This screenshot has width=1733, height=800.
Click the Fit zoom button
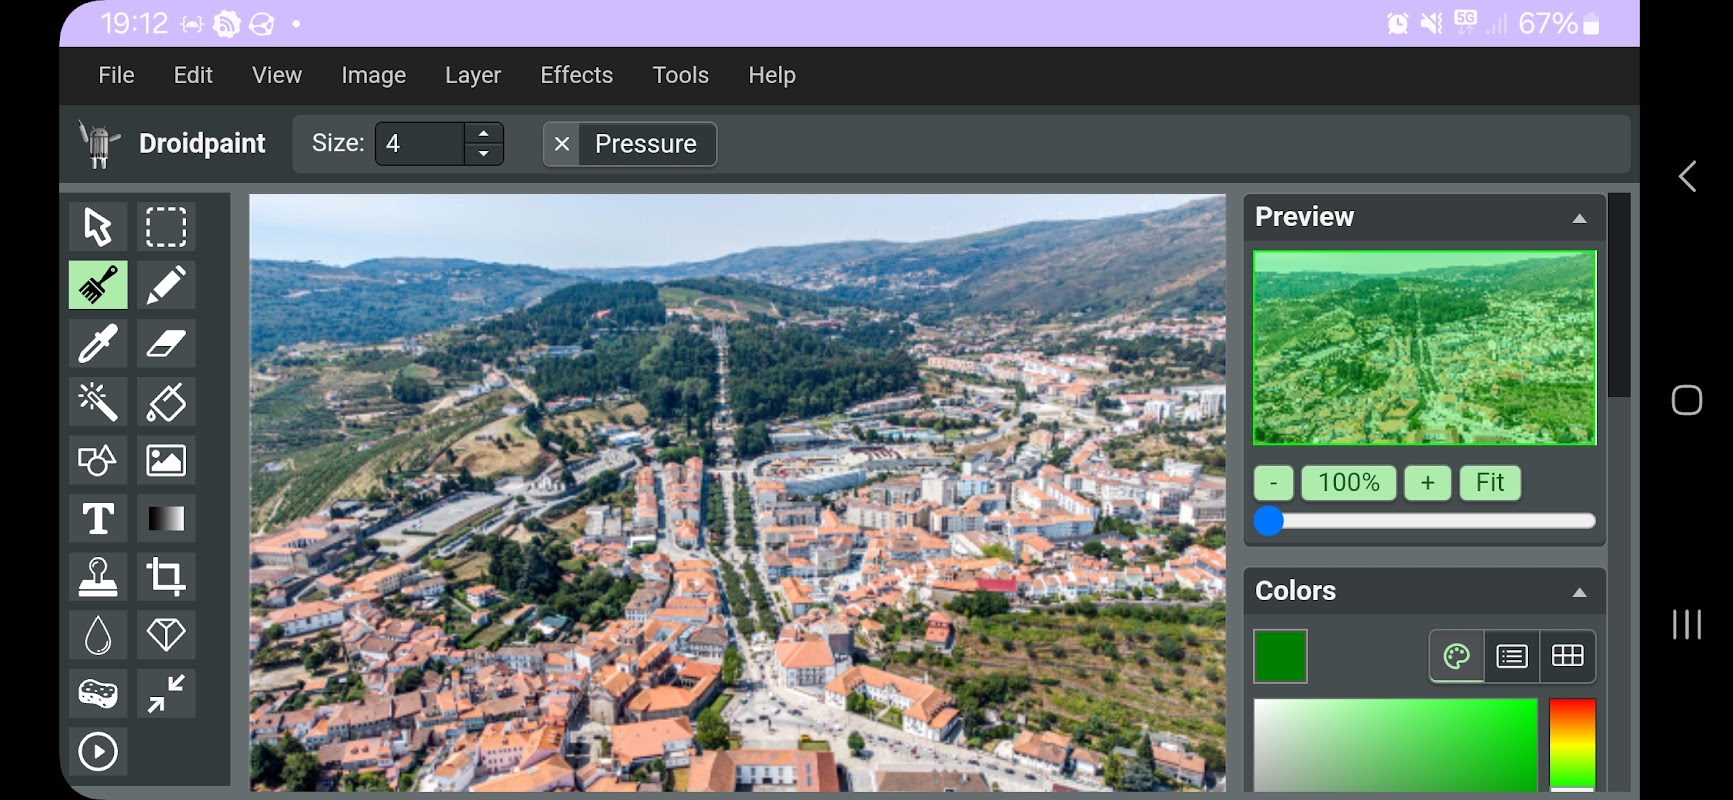tap(1489, 483)
